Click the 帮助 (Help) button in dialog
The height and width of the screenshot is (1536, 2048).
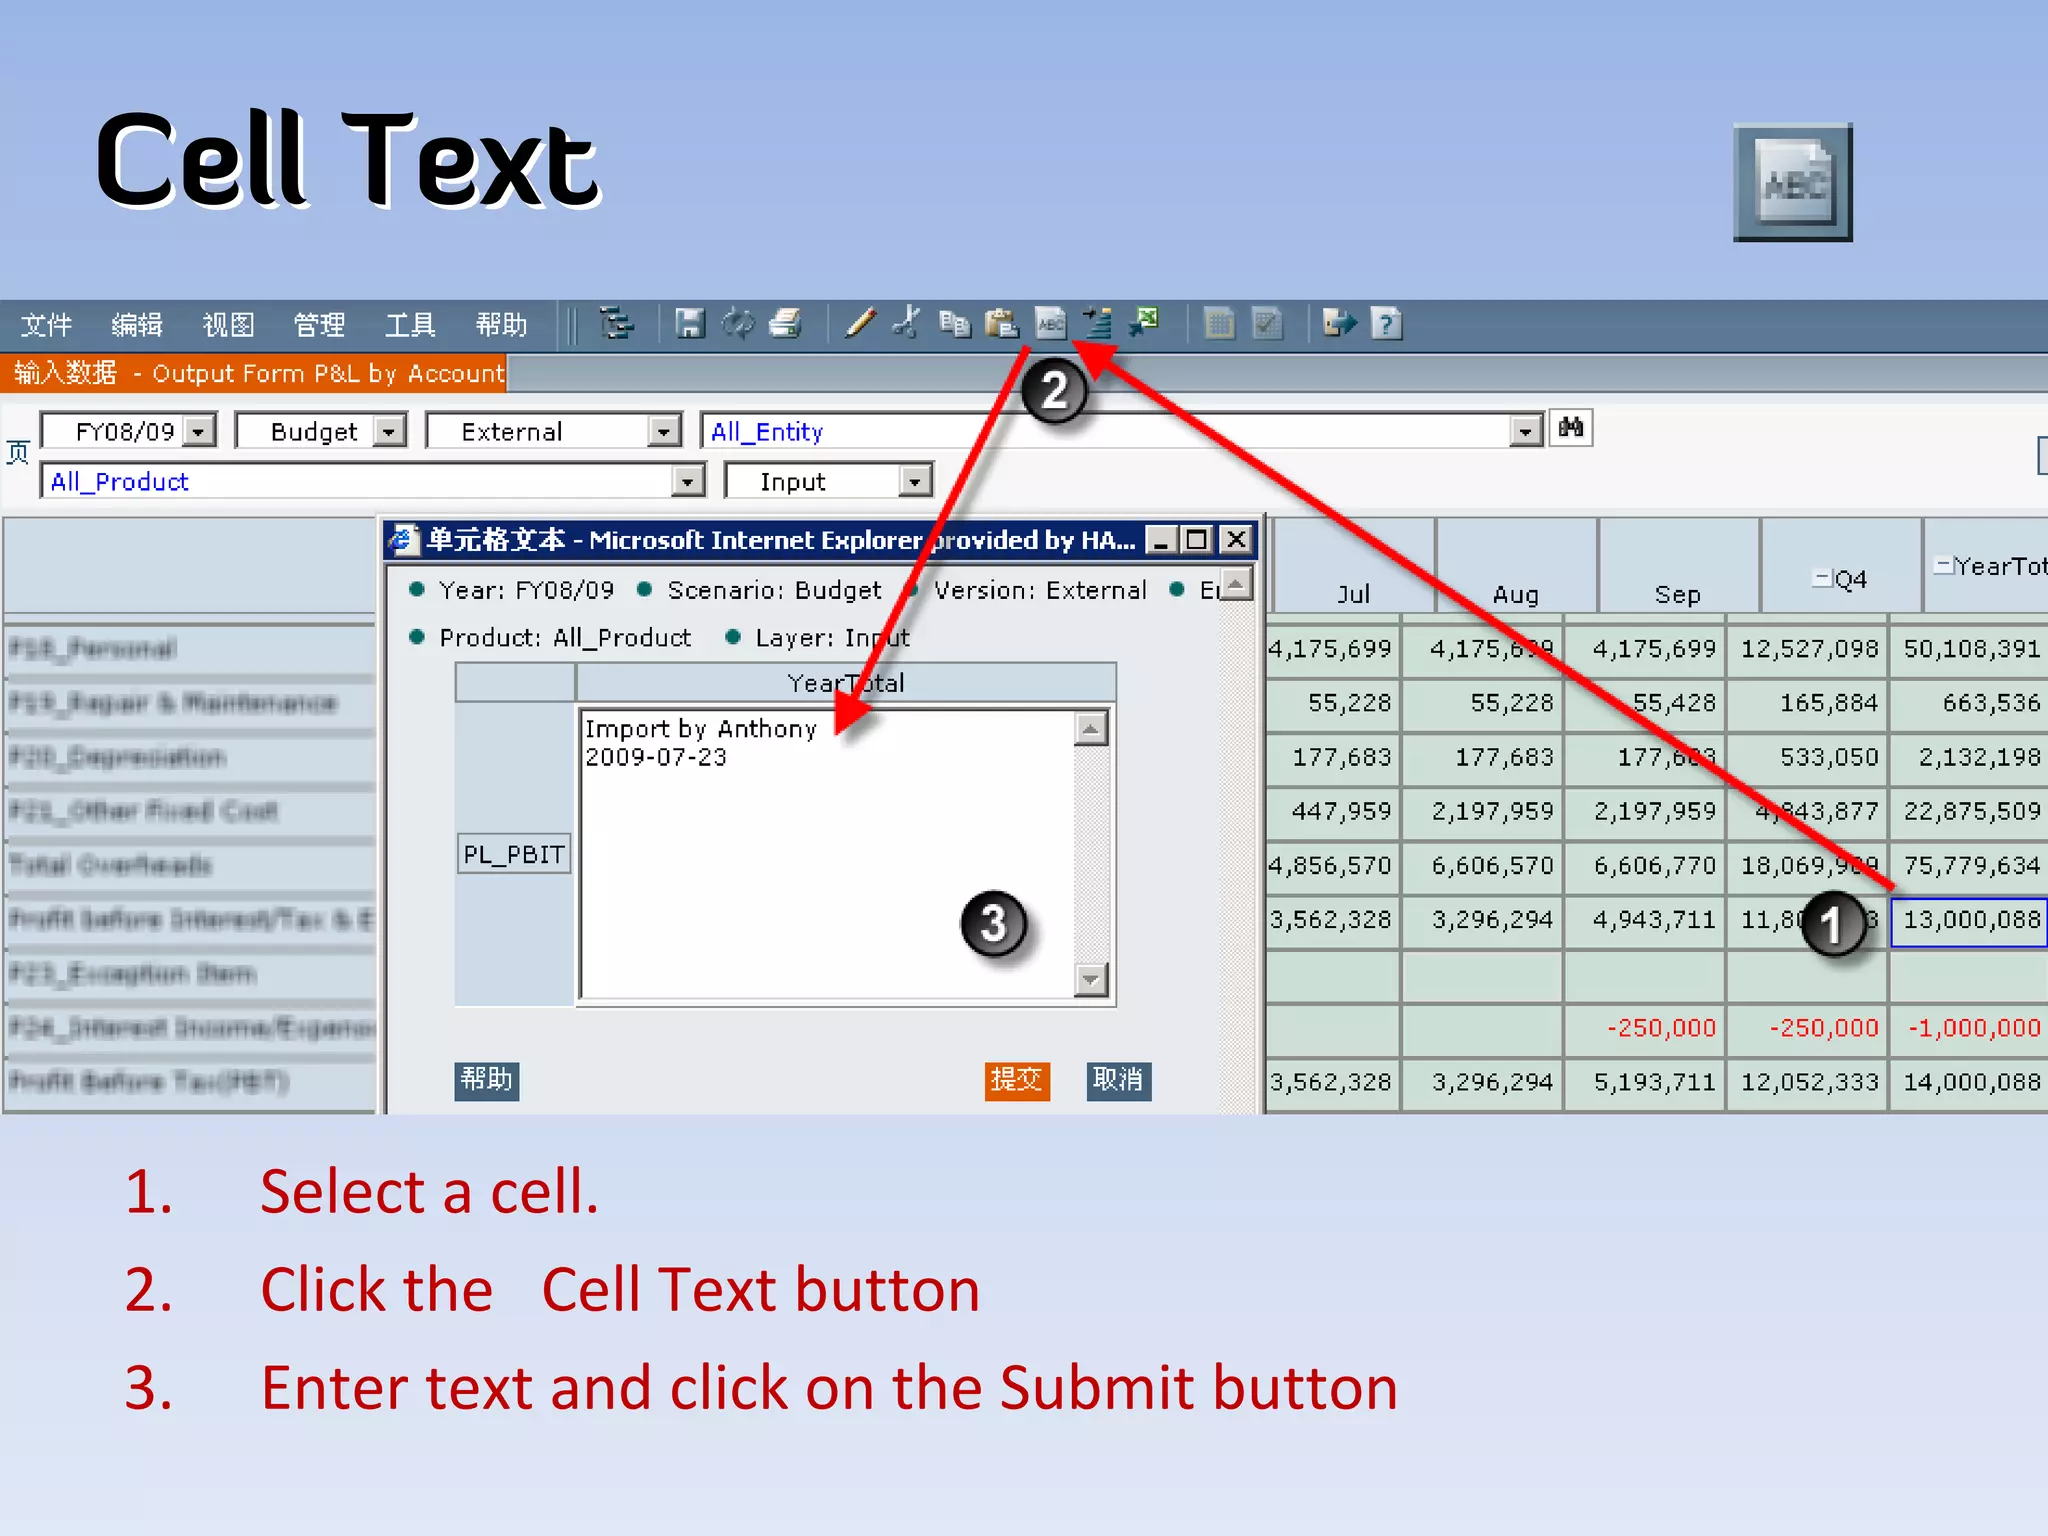coord(486,1080)
